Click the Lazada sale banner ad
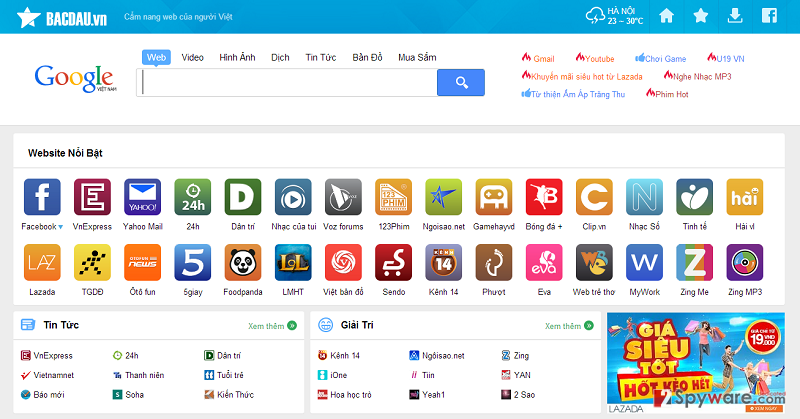 coord(696,363)
